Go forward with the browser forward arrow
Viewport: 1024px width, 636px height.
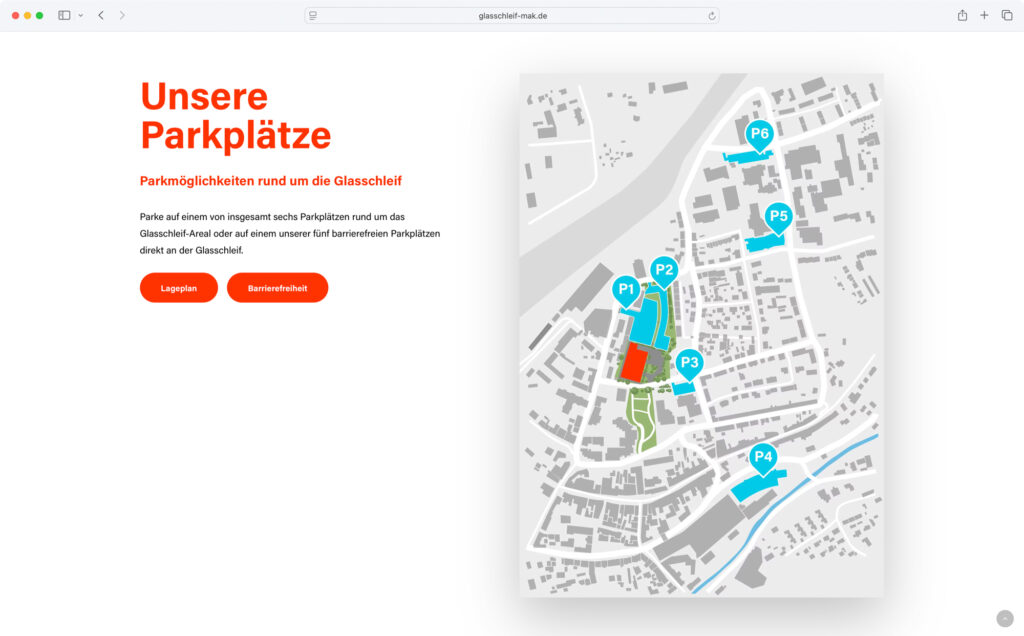coord(122,15)
